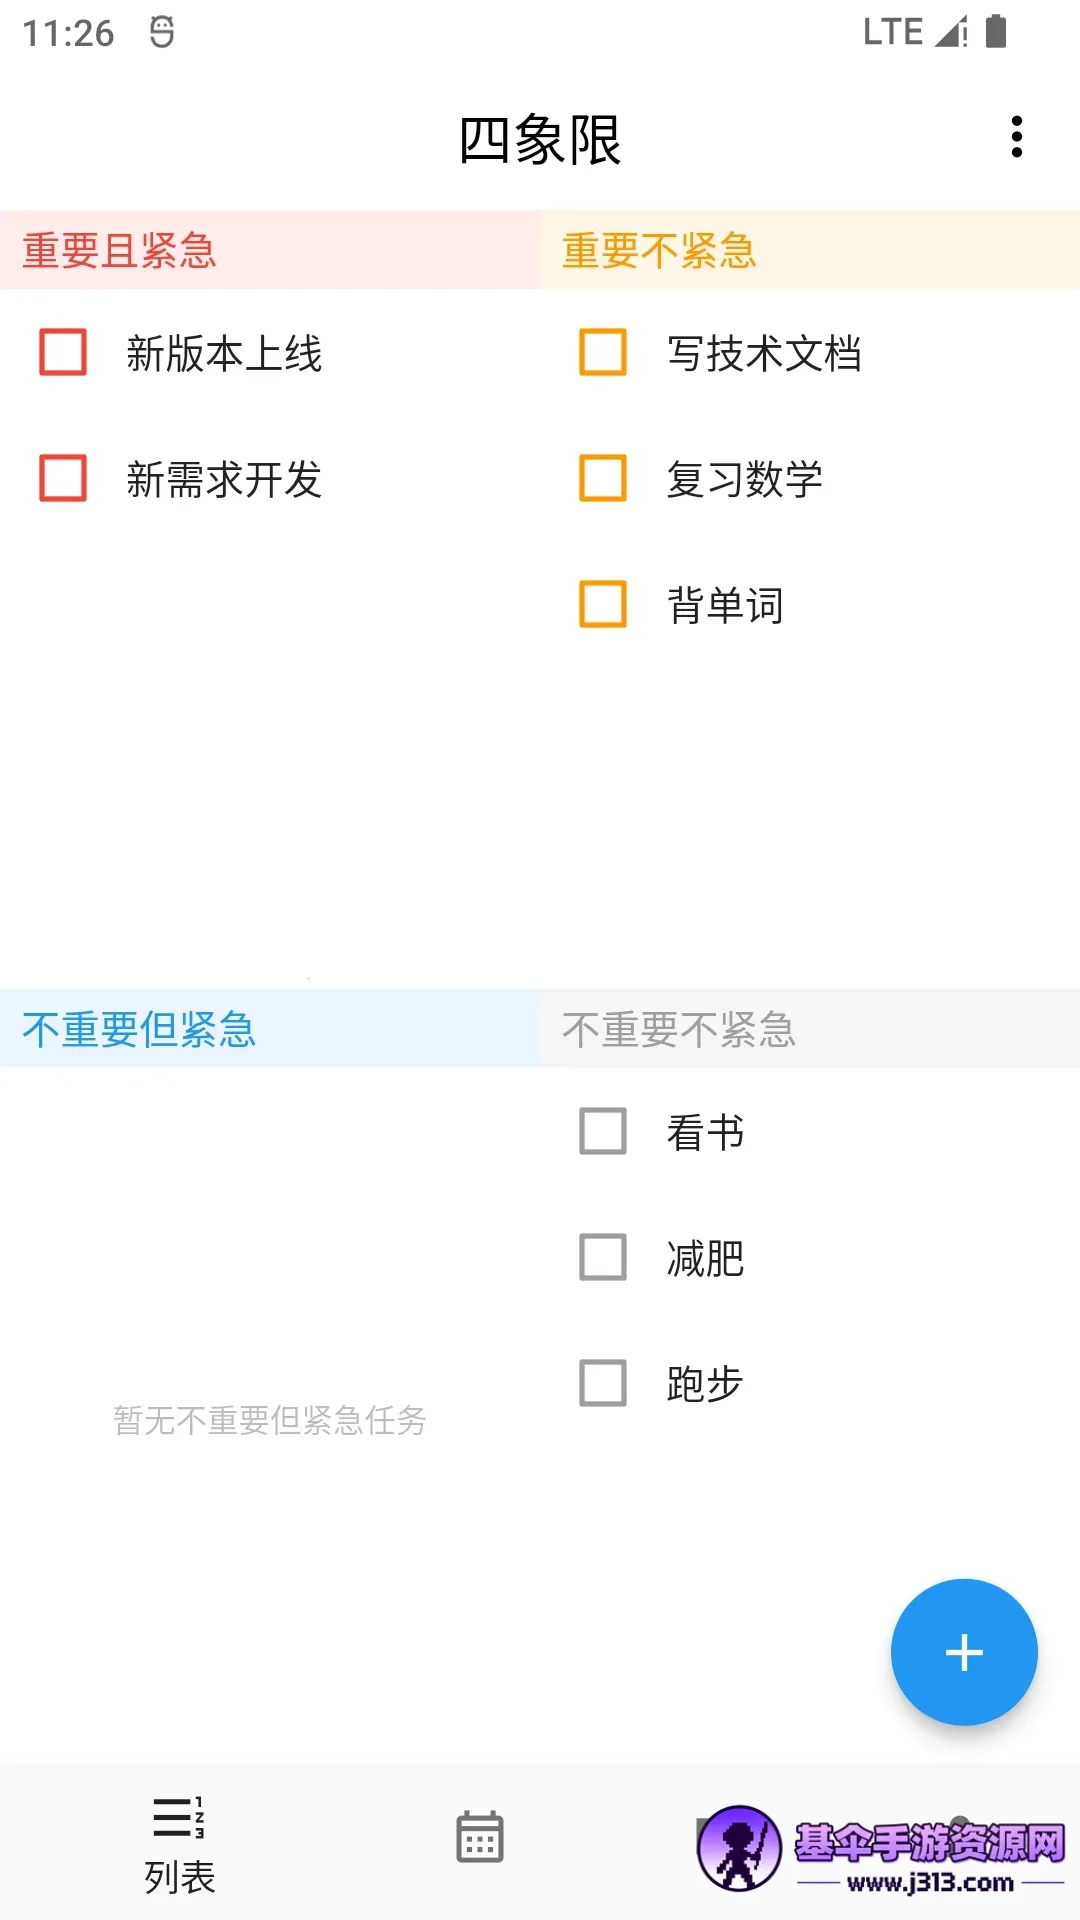1080x1920 pixels.
Task: Toggle the 看书 checkbox
Action: 603,1131
